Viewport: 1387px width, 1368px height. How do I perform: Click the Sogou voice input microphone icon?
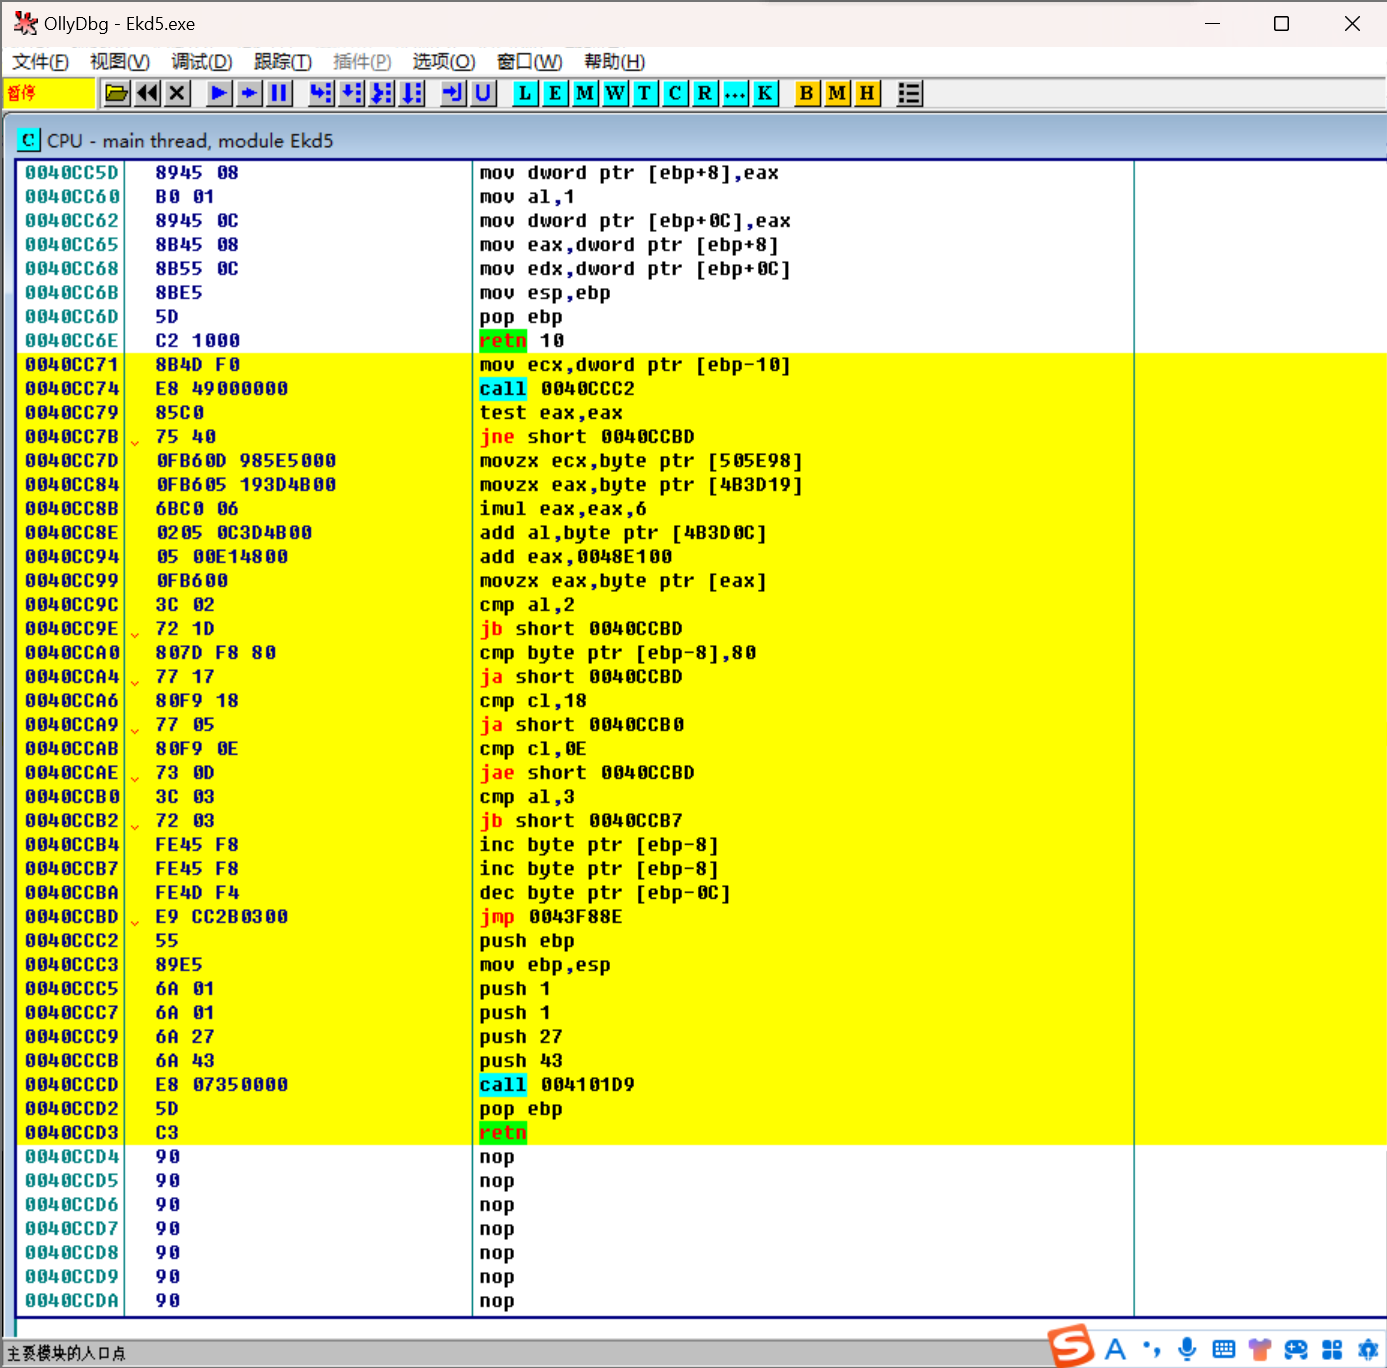tap(1187, 1349)
